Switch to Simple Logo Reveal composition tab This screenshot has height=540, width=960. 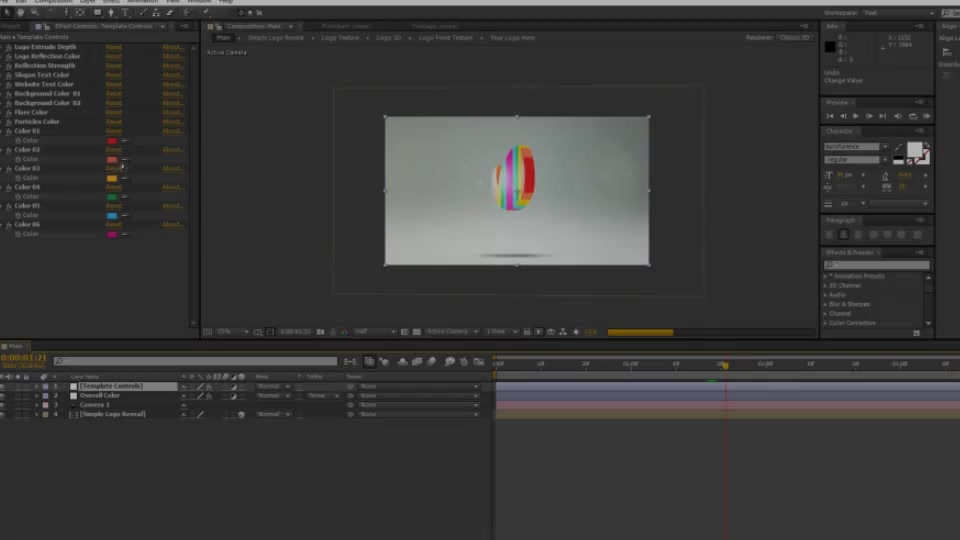pos(276,38)
